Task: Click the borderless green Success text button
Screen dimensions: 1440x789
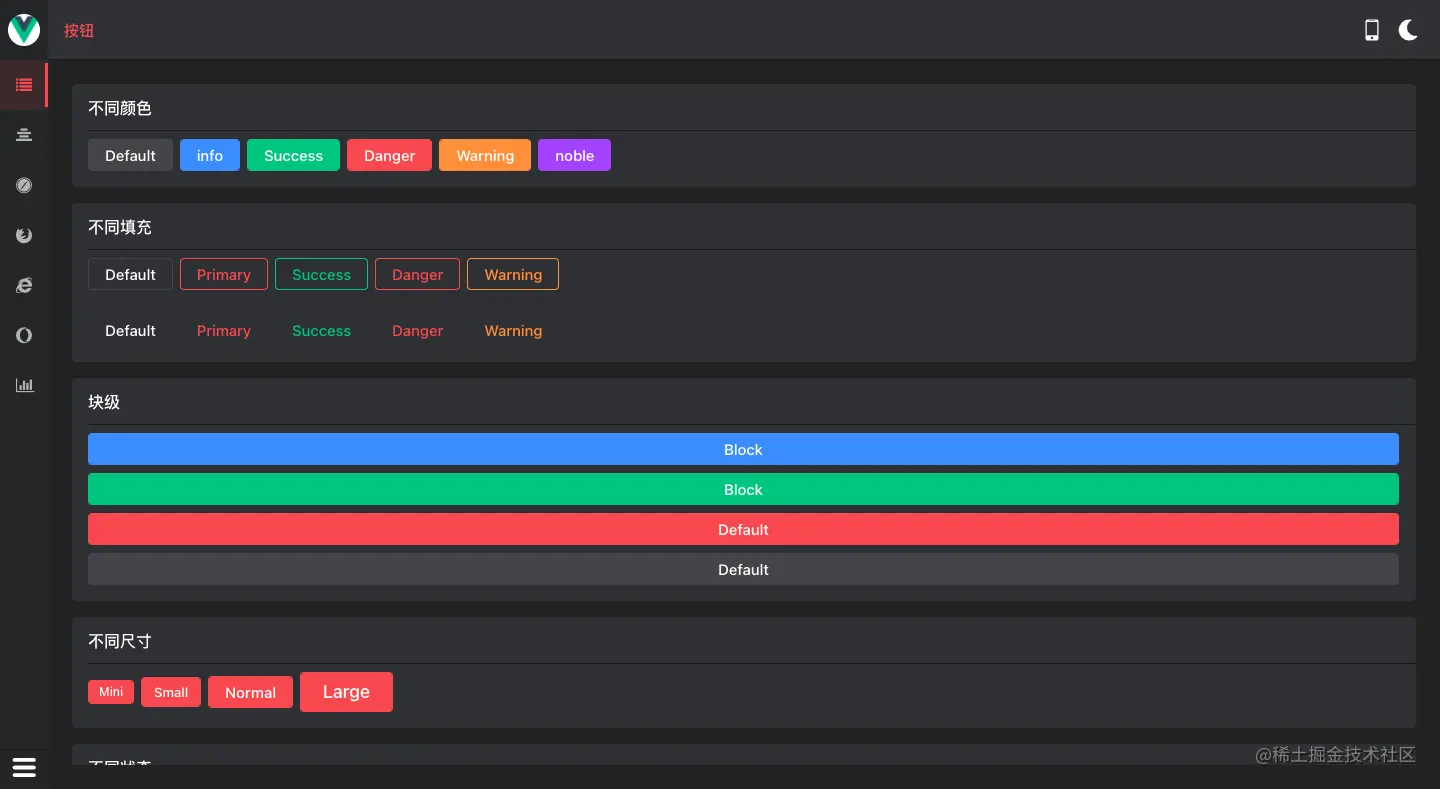Action: click(x=321, y=330)
